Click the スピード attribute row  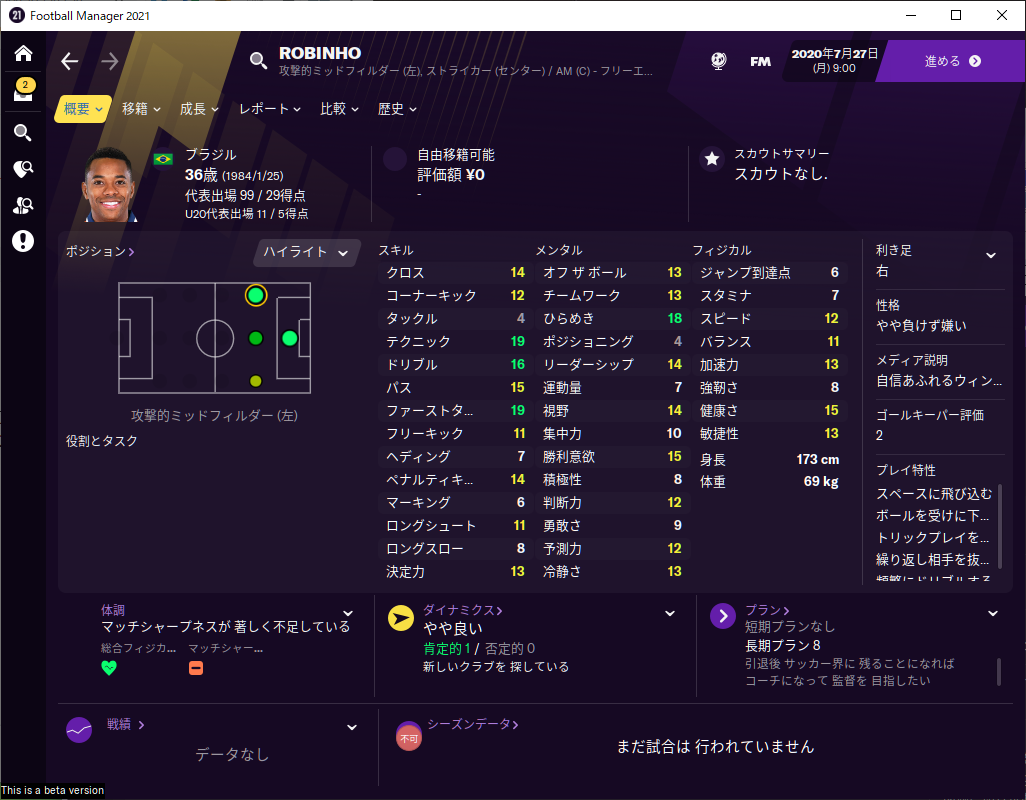pyautogui.click(x=770, y=319)
